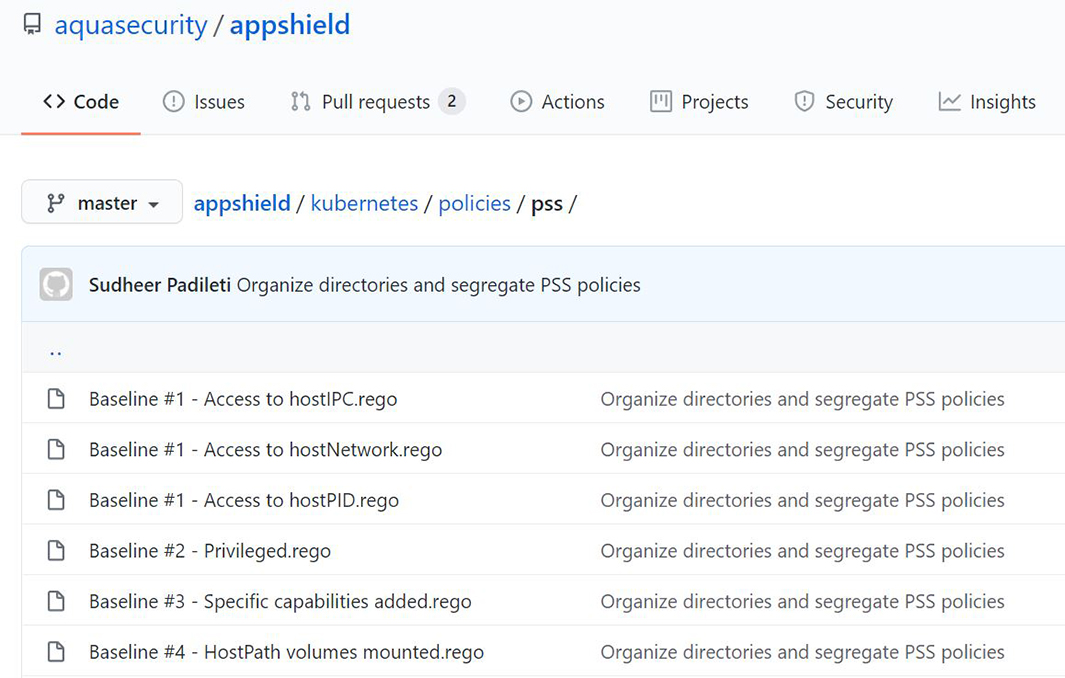This screenshot has height=678, width=1065.
Task: Open the aquasecurity owner link
Action: 130,25
